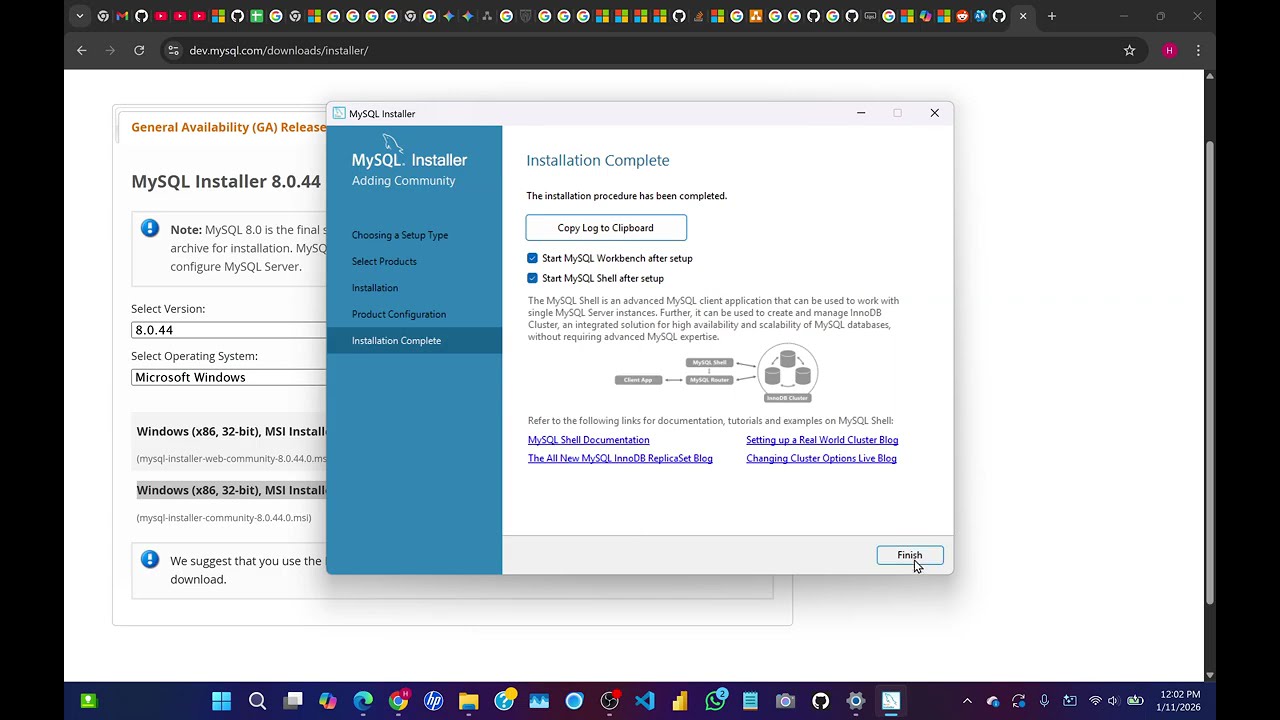Open Changing Cluster Options Live Blog link
This screenshot has height=720, width=1280.
(x=821, y=458)
